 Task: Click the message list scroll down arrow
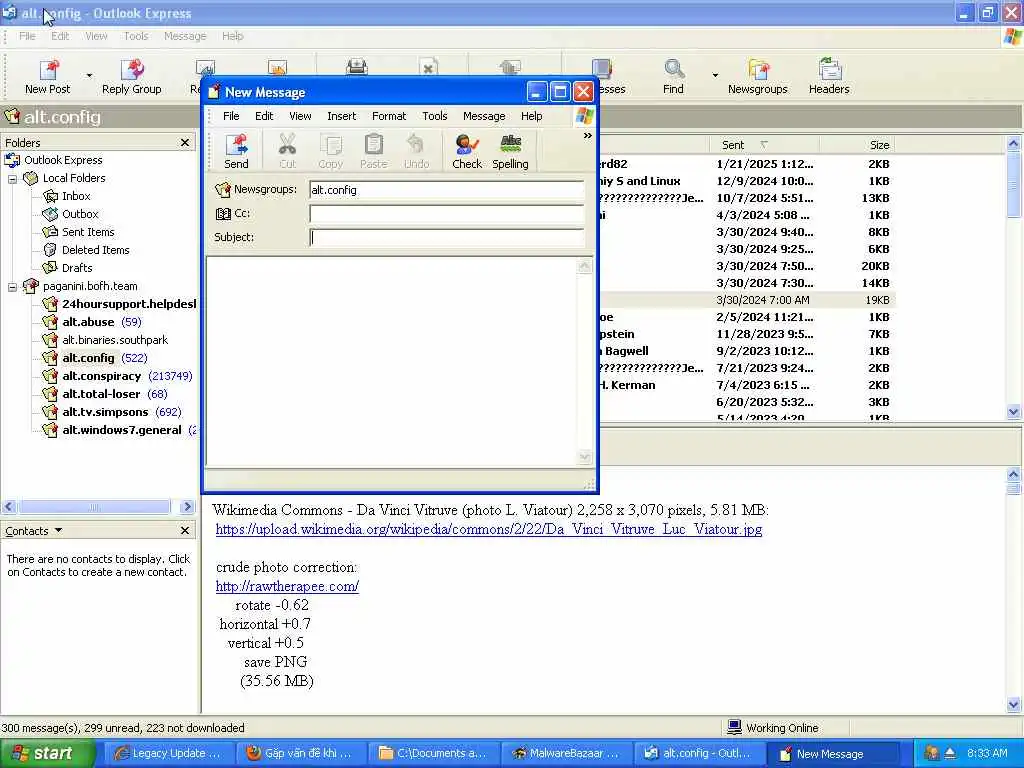tap(1013, 412)
